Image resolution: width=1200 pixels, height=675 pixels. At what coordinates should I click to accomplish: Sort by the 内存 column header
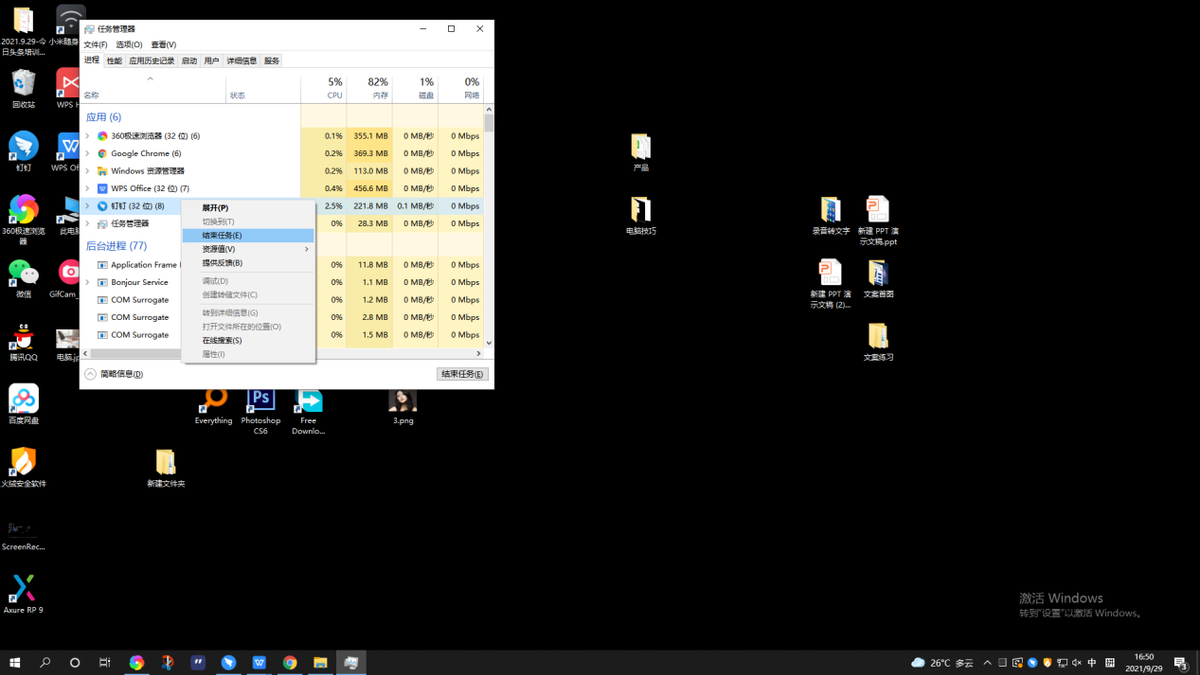[369, 88]
